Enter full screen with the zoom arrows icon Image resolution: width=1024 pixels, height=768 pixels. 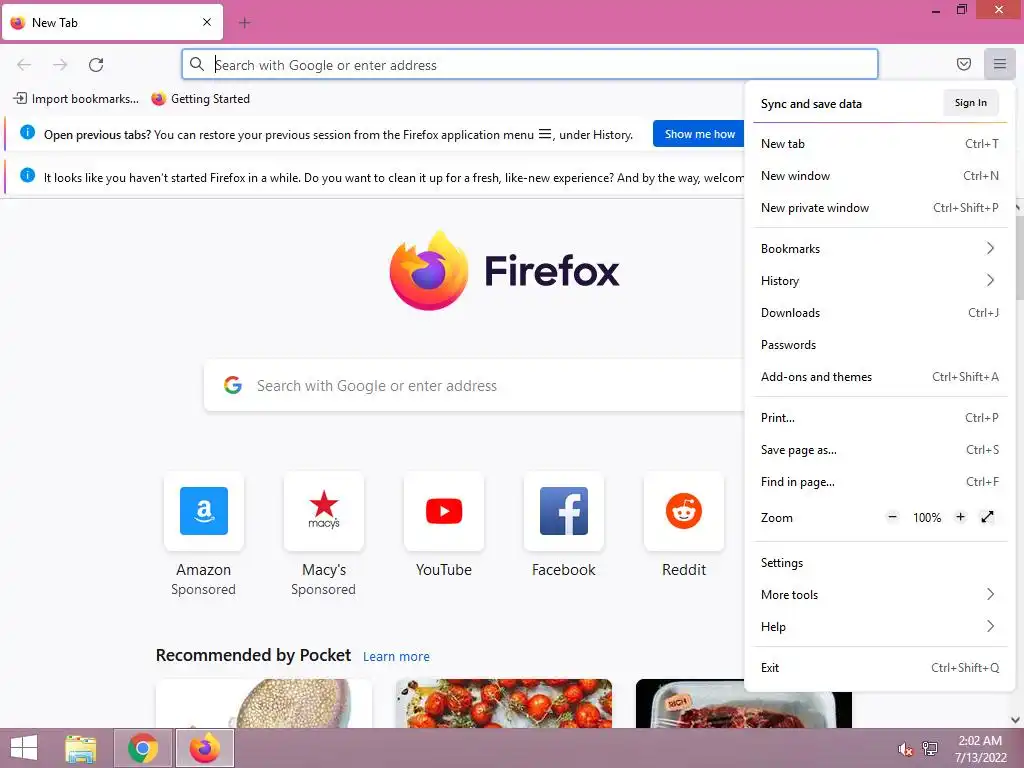pos(987,517)
